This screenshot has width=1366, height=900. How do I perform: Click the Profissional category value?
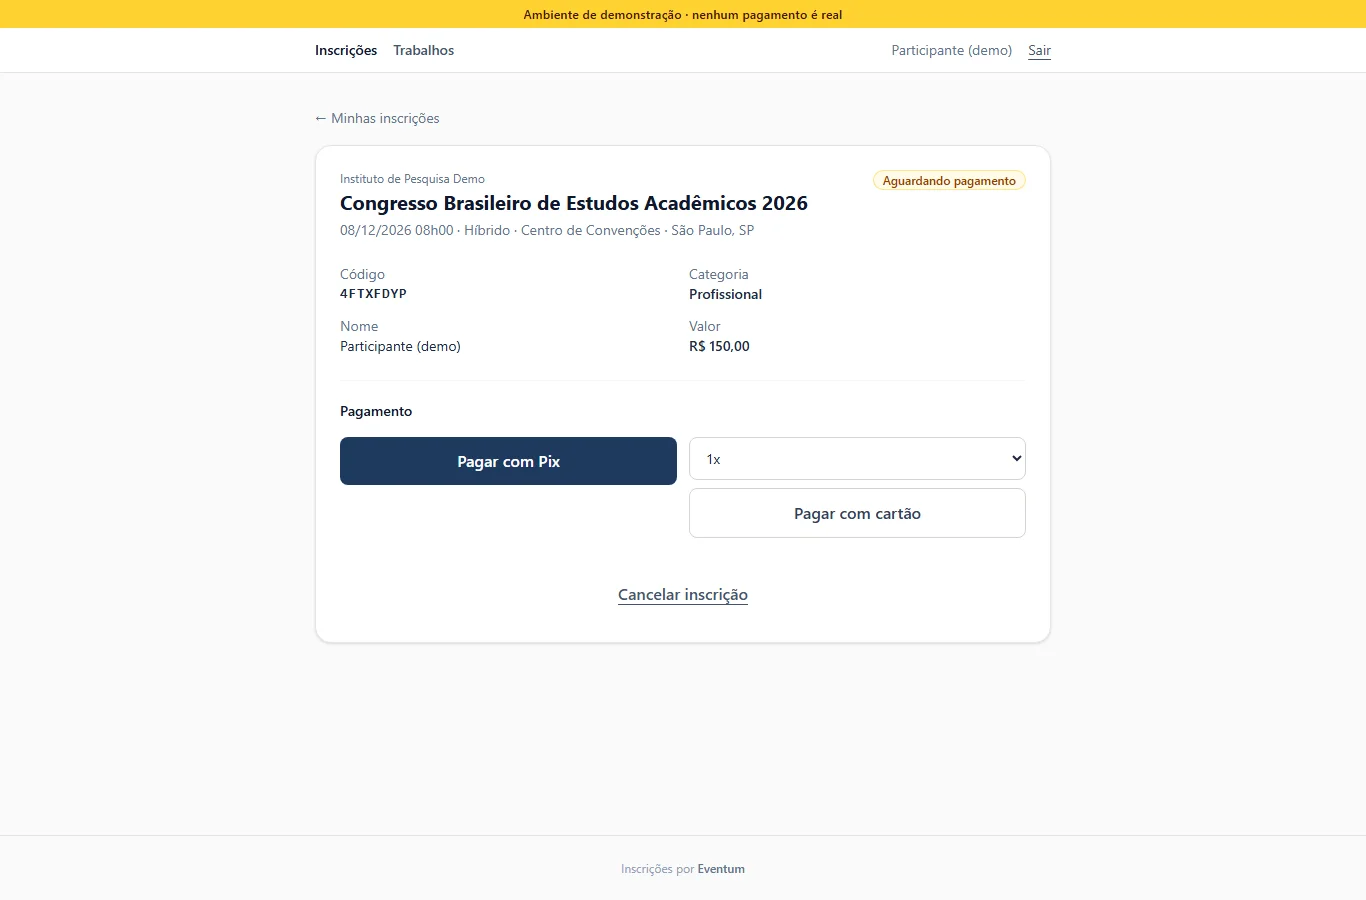(x=725, y=294)
